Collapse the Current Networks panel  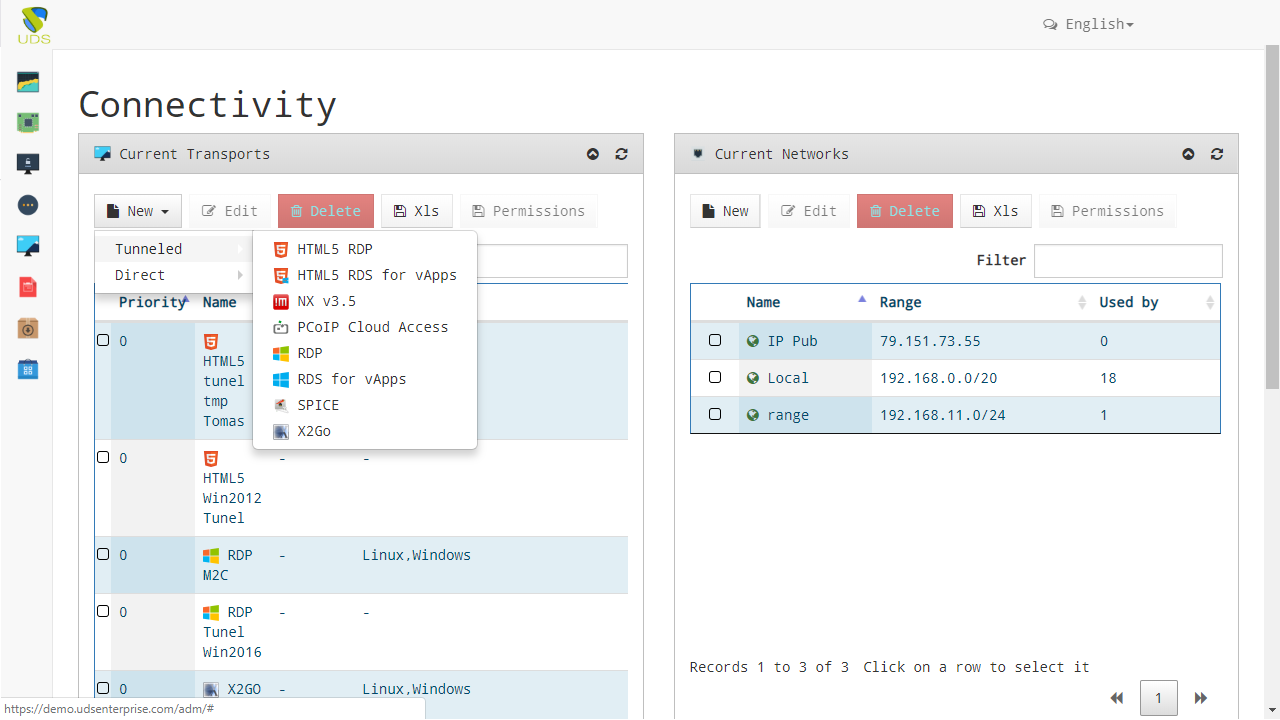point(1188,154)
